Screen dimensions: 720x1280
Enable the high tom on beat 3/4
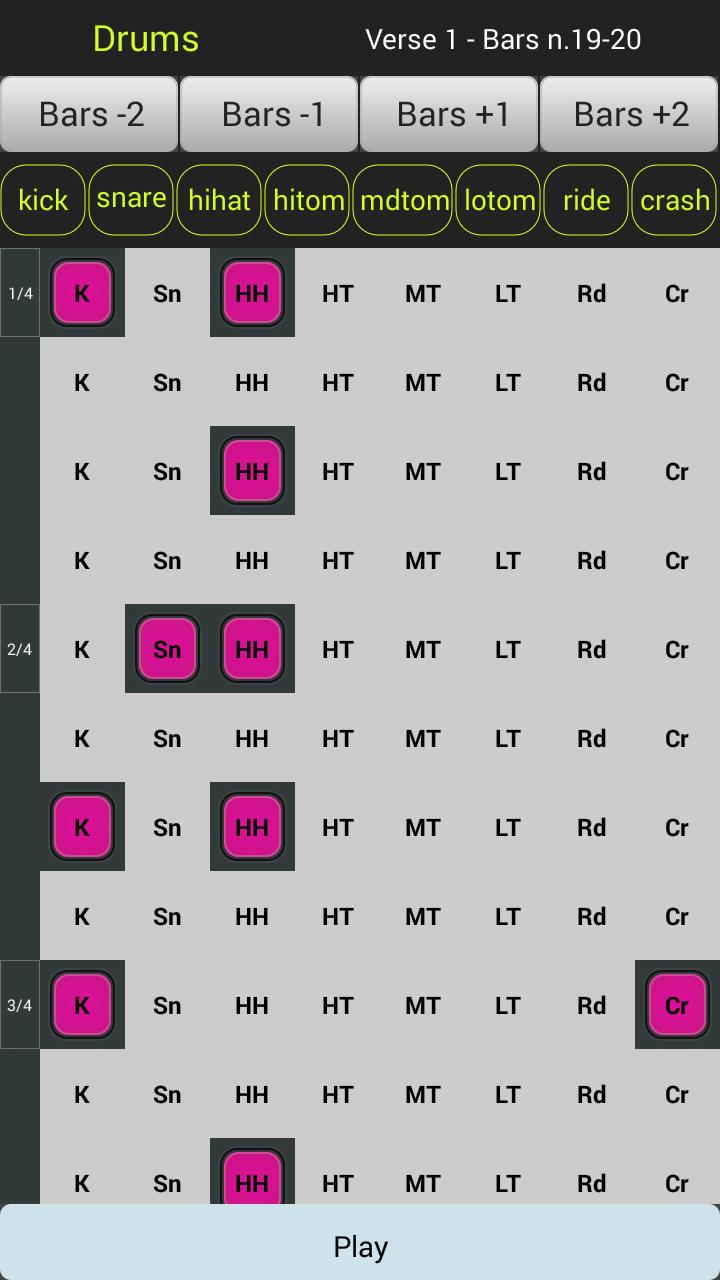pyautogui.click(x=337, y=1005)
